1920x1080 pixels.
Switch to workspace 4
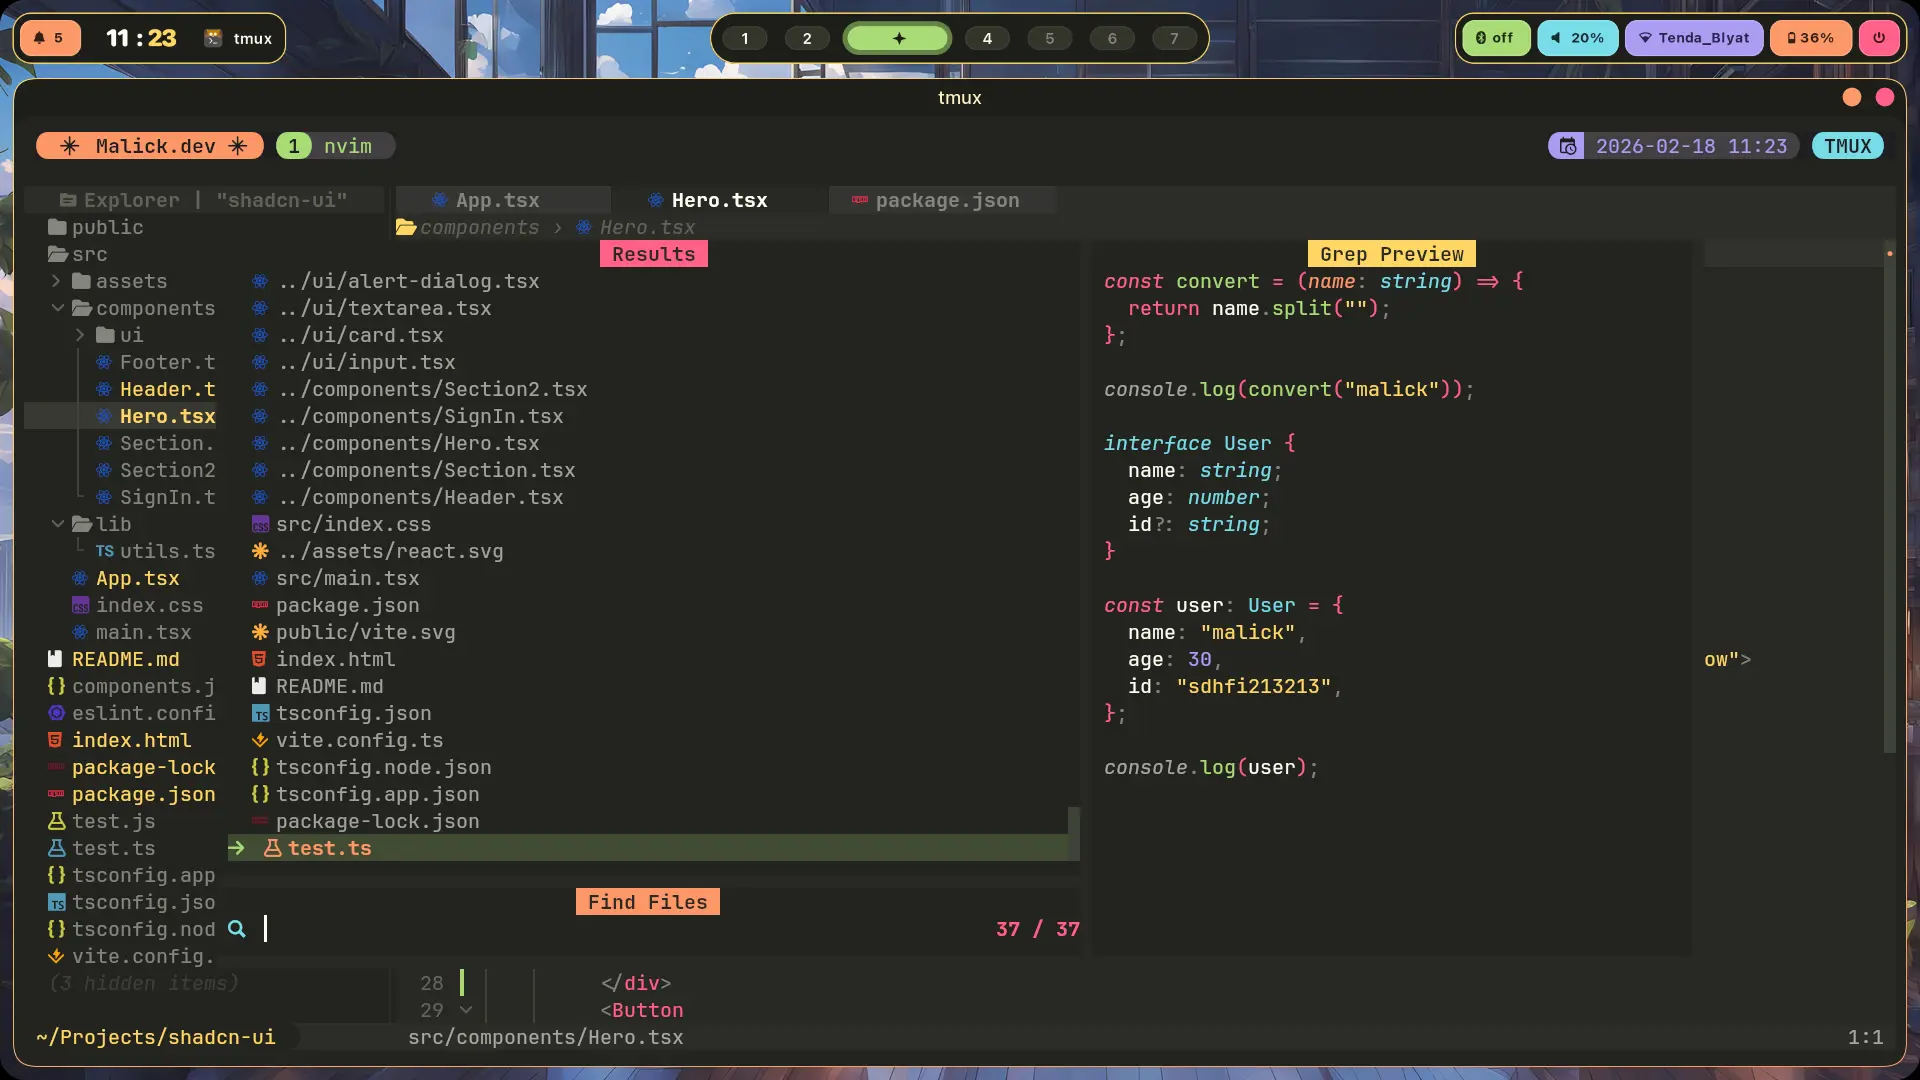point(987,38)
